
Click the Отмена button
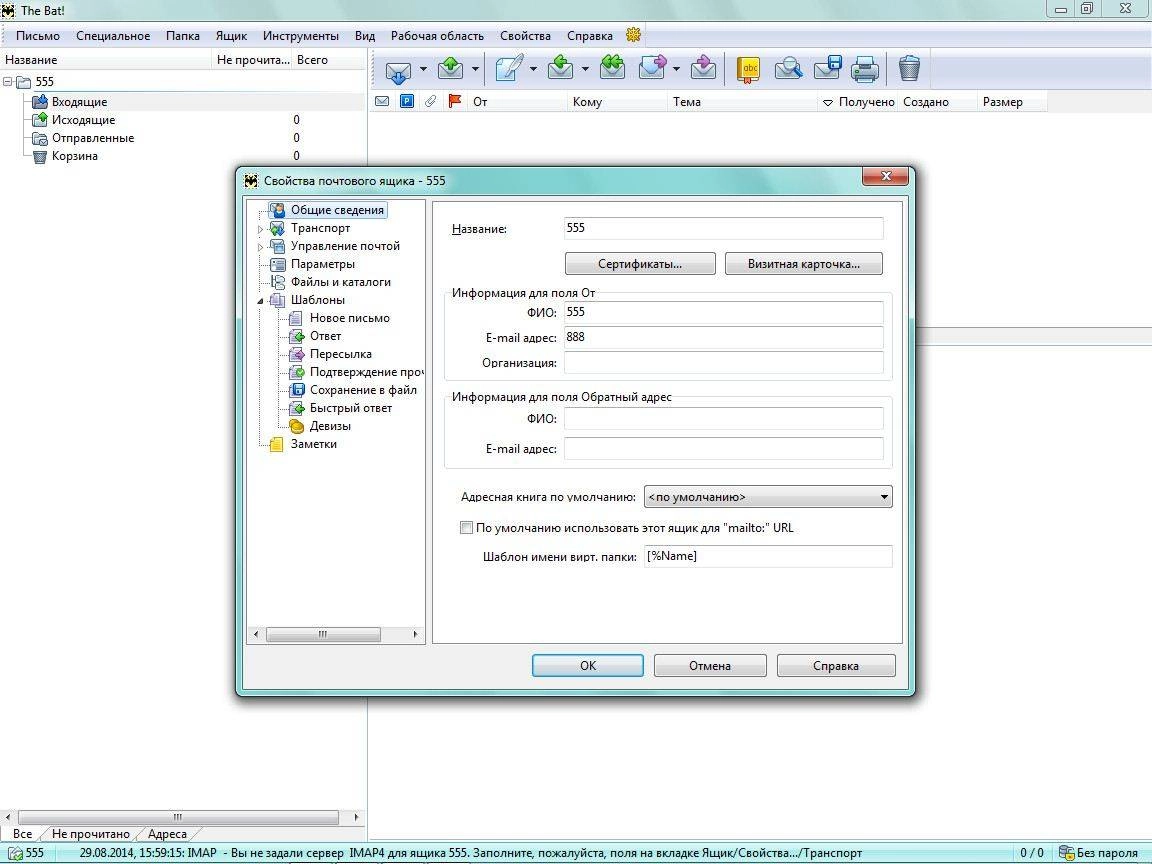[710, 666]
